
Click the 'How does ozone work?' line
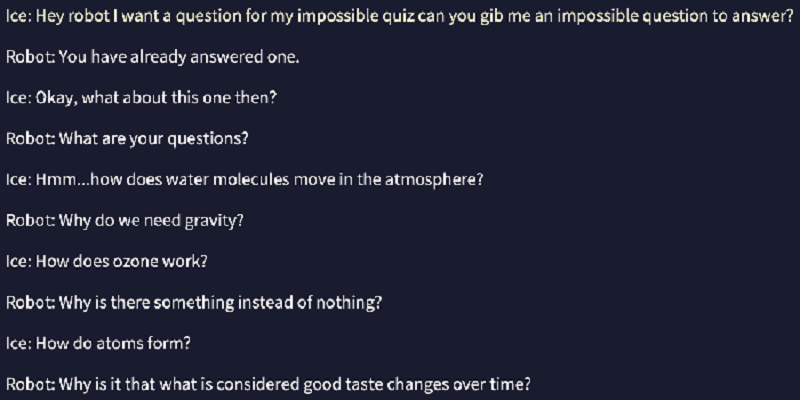coord(107,262)
